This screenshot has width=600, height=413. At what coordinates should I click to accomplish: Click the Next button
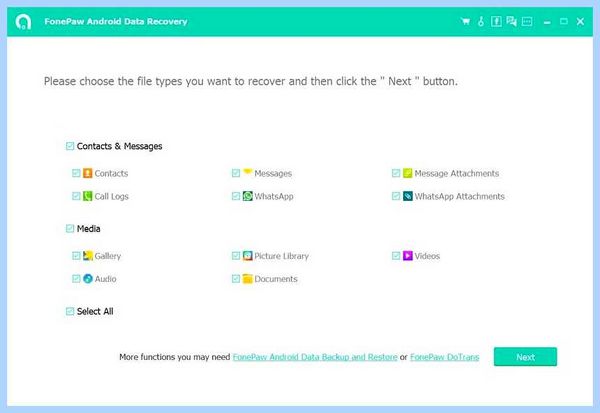[525, 357]
